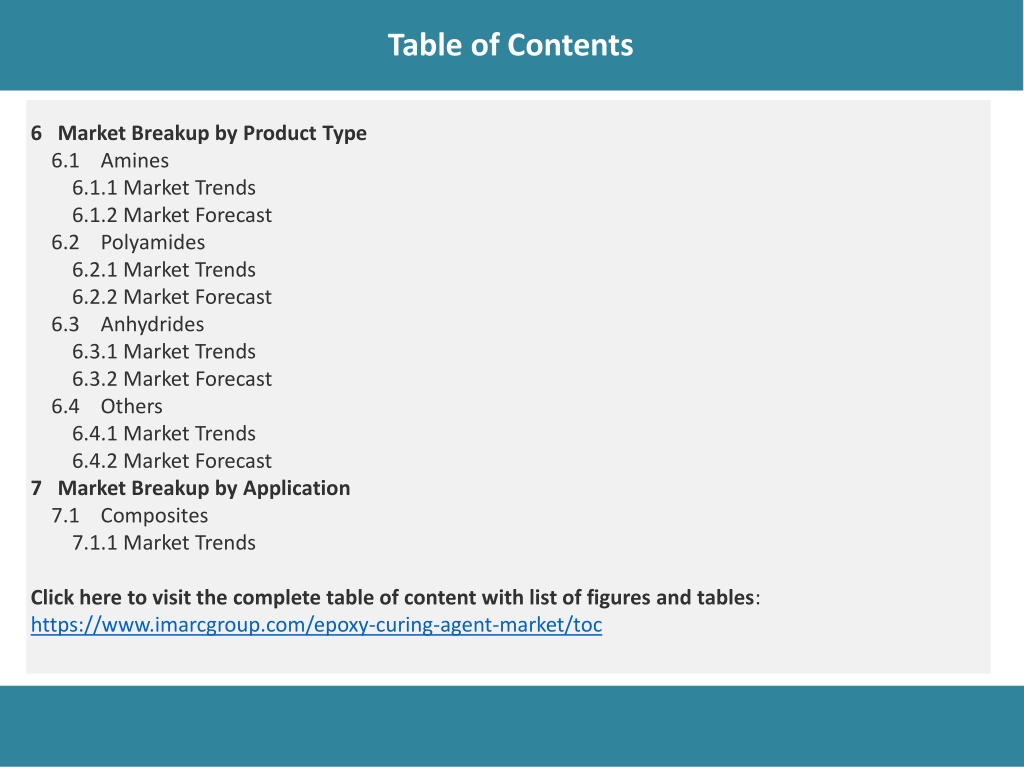
Task: Select the 6.2 Polyamides entry
Action: coord(128,243)
